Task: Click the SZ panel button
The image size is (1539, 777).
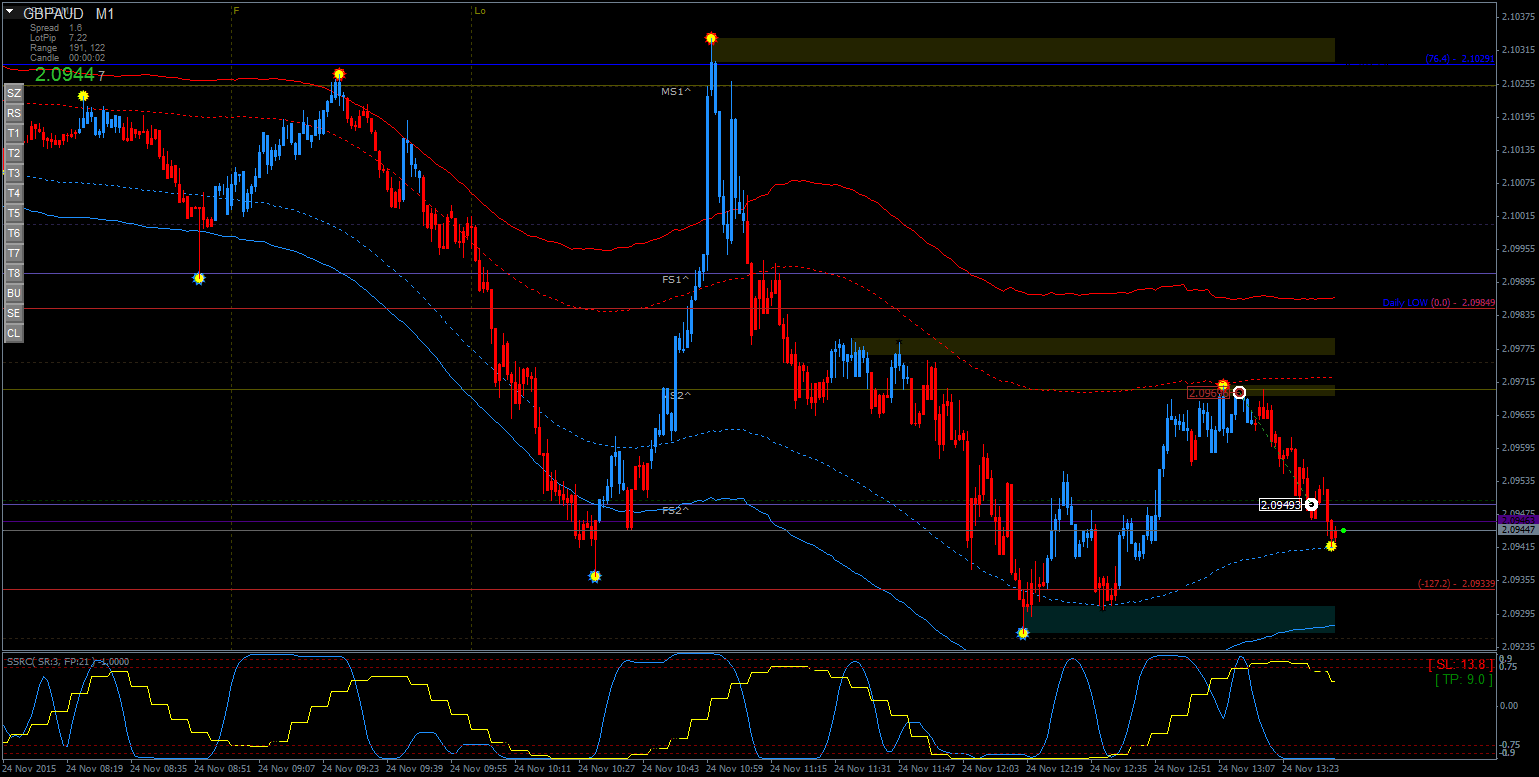Action: [14, 93]
